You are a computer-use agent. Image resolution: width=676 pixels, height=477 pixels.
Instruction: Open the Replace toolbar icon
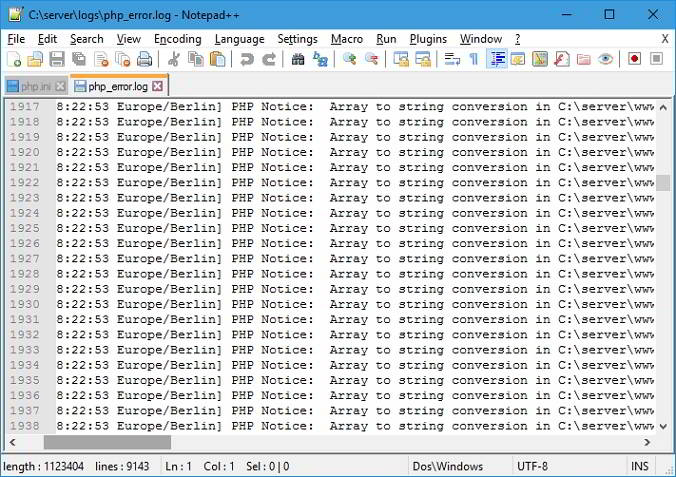tap(320, 59)
